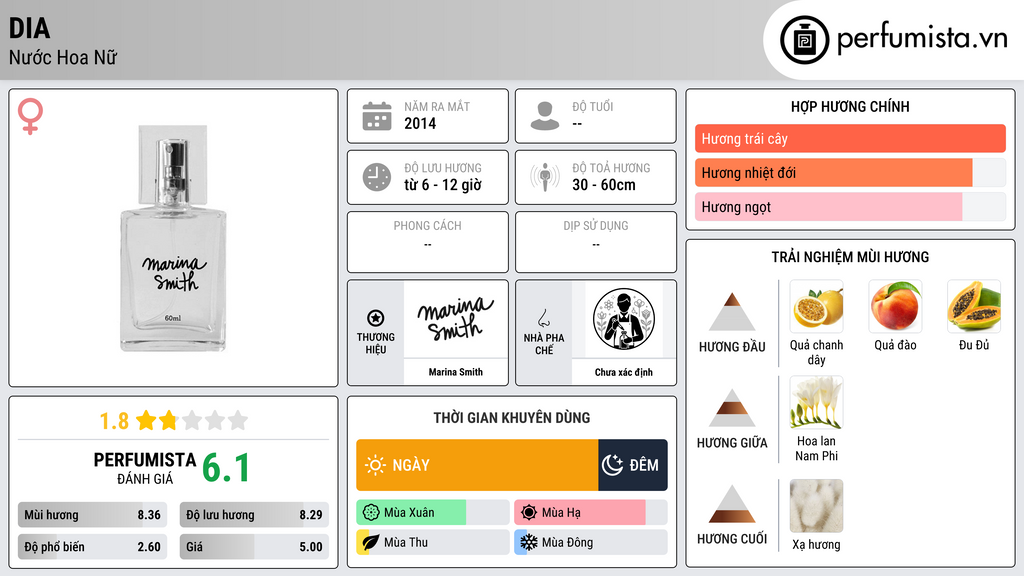
Task: Click the sun icon for Mùa Hạ
Action: [x=529, y=513]
